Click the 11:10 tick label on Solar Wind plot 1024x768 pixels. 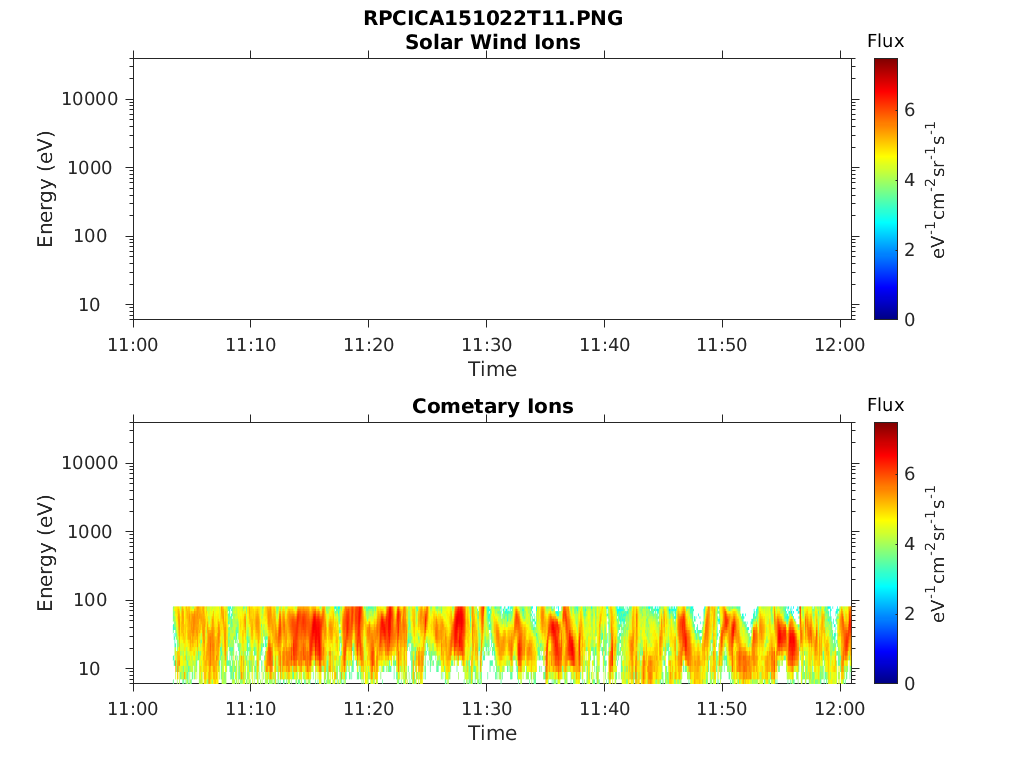pos(251,345)
